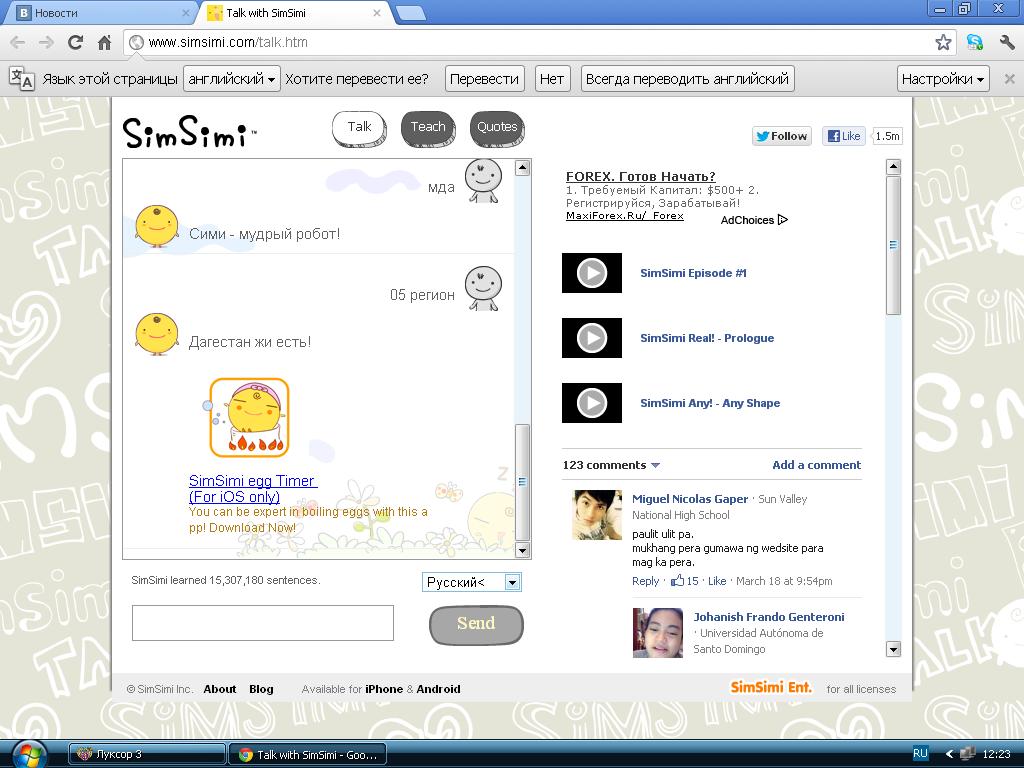Click the SimSimi egg Timer app icon
Viewport: 1024px width, 768px height.
coord(249,418)
